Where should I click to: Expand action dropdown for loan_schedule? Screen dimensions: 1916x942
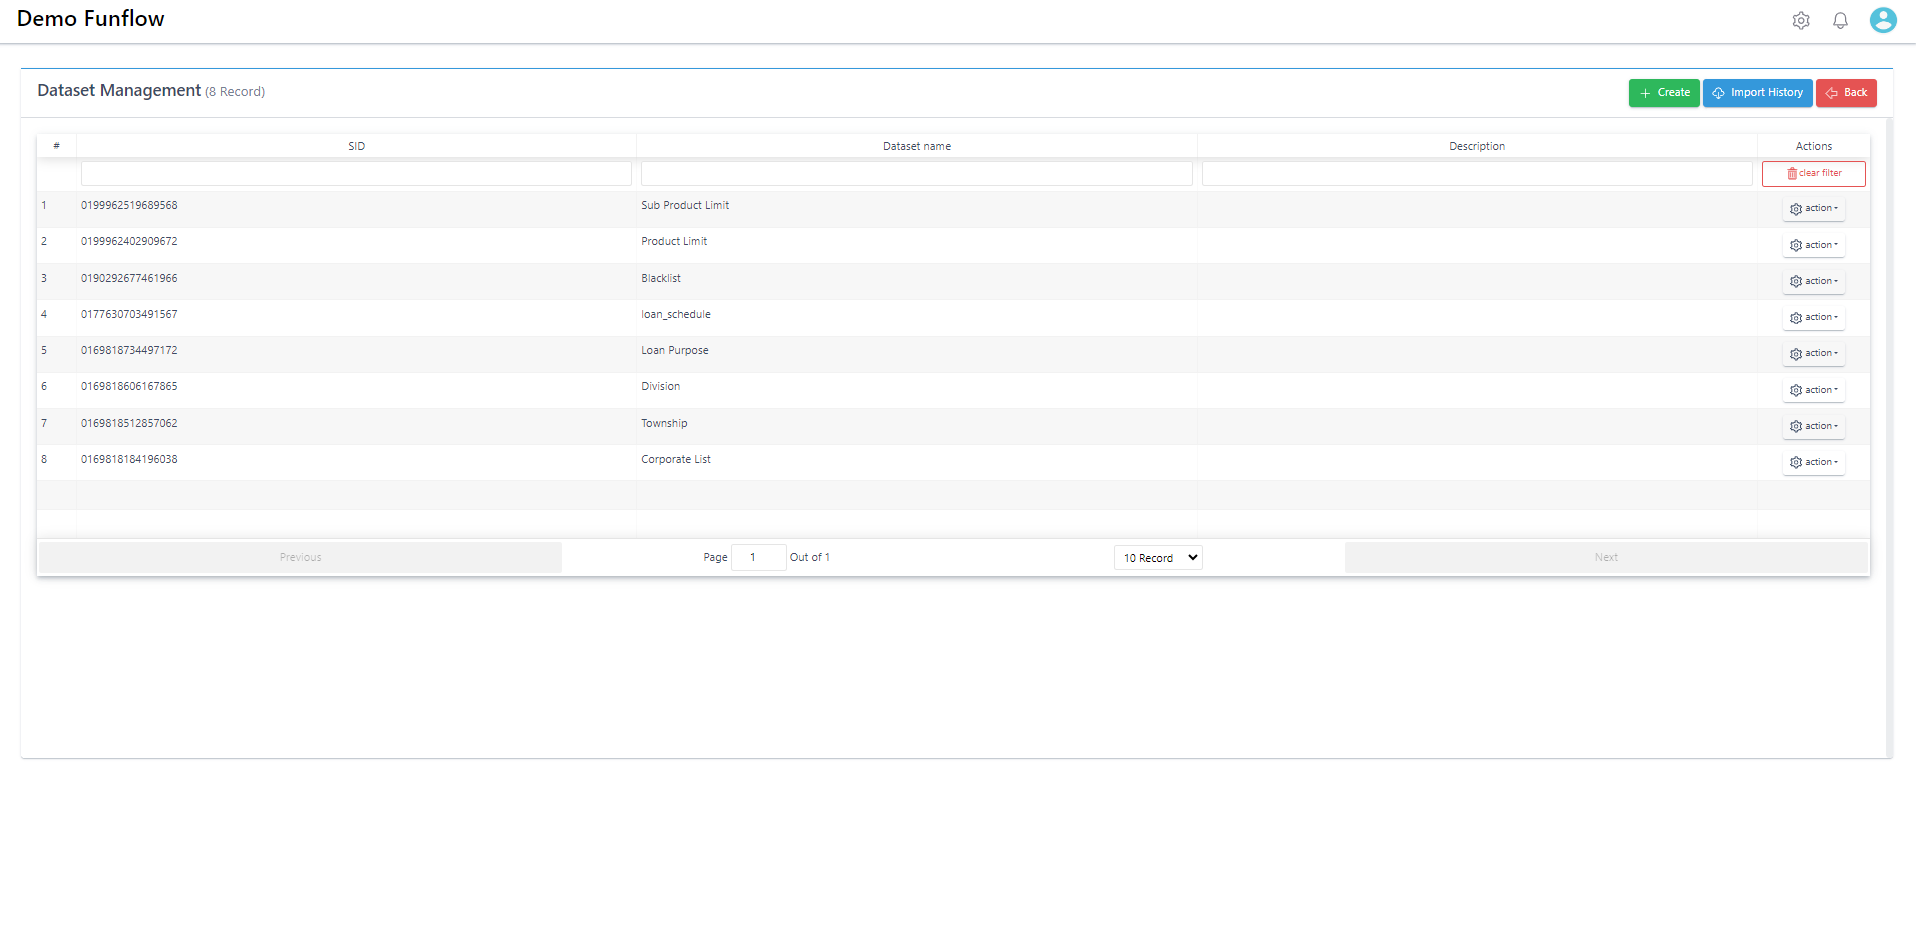coord(1813,318)
